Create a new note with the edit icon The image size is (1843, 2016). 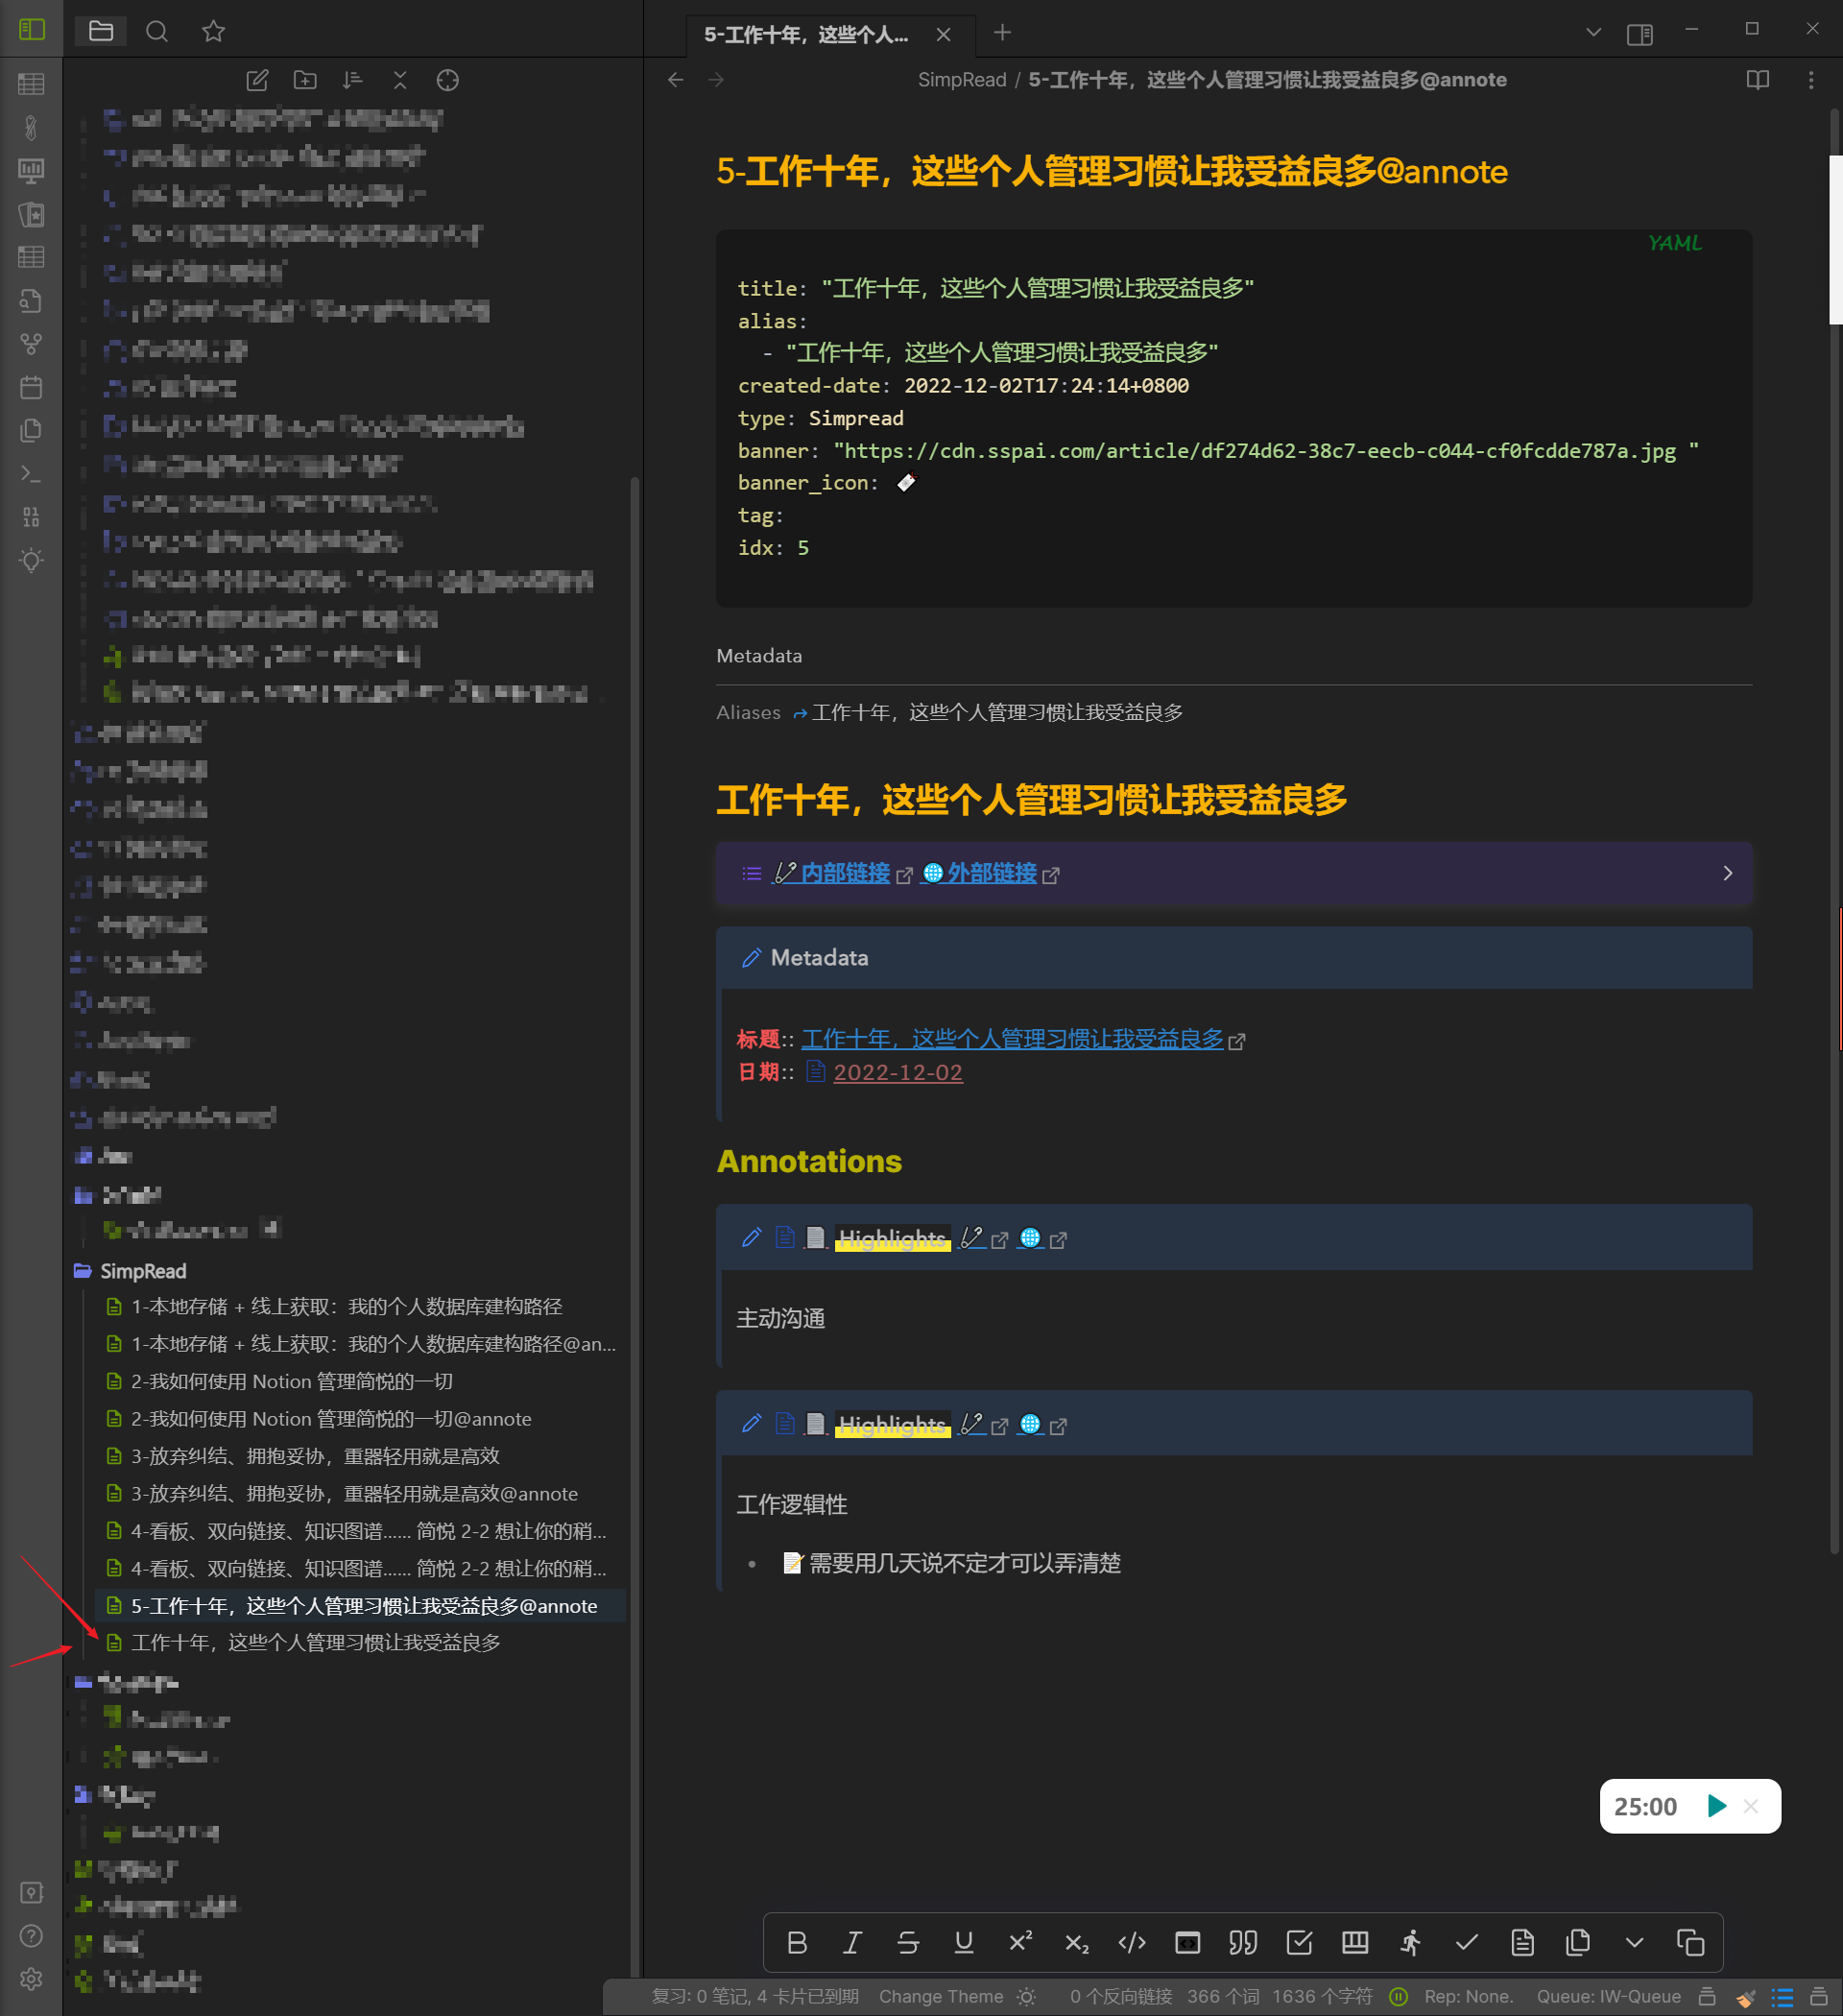pos(257,80)
